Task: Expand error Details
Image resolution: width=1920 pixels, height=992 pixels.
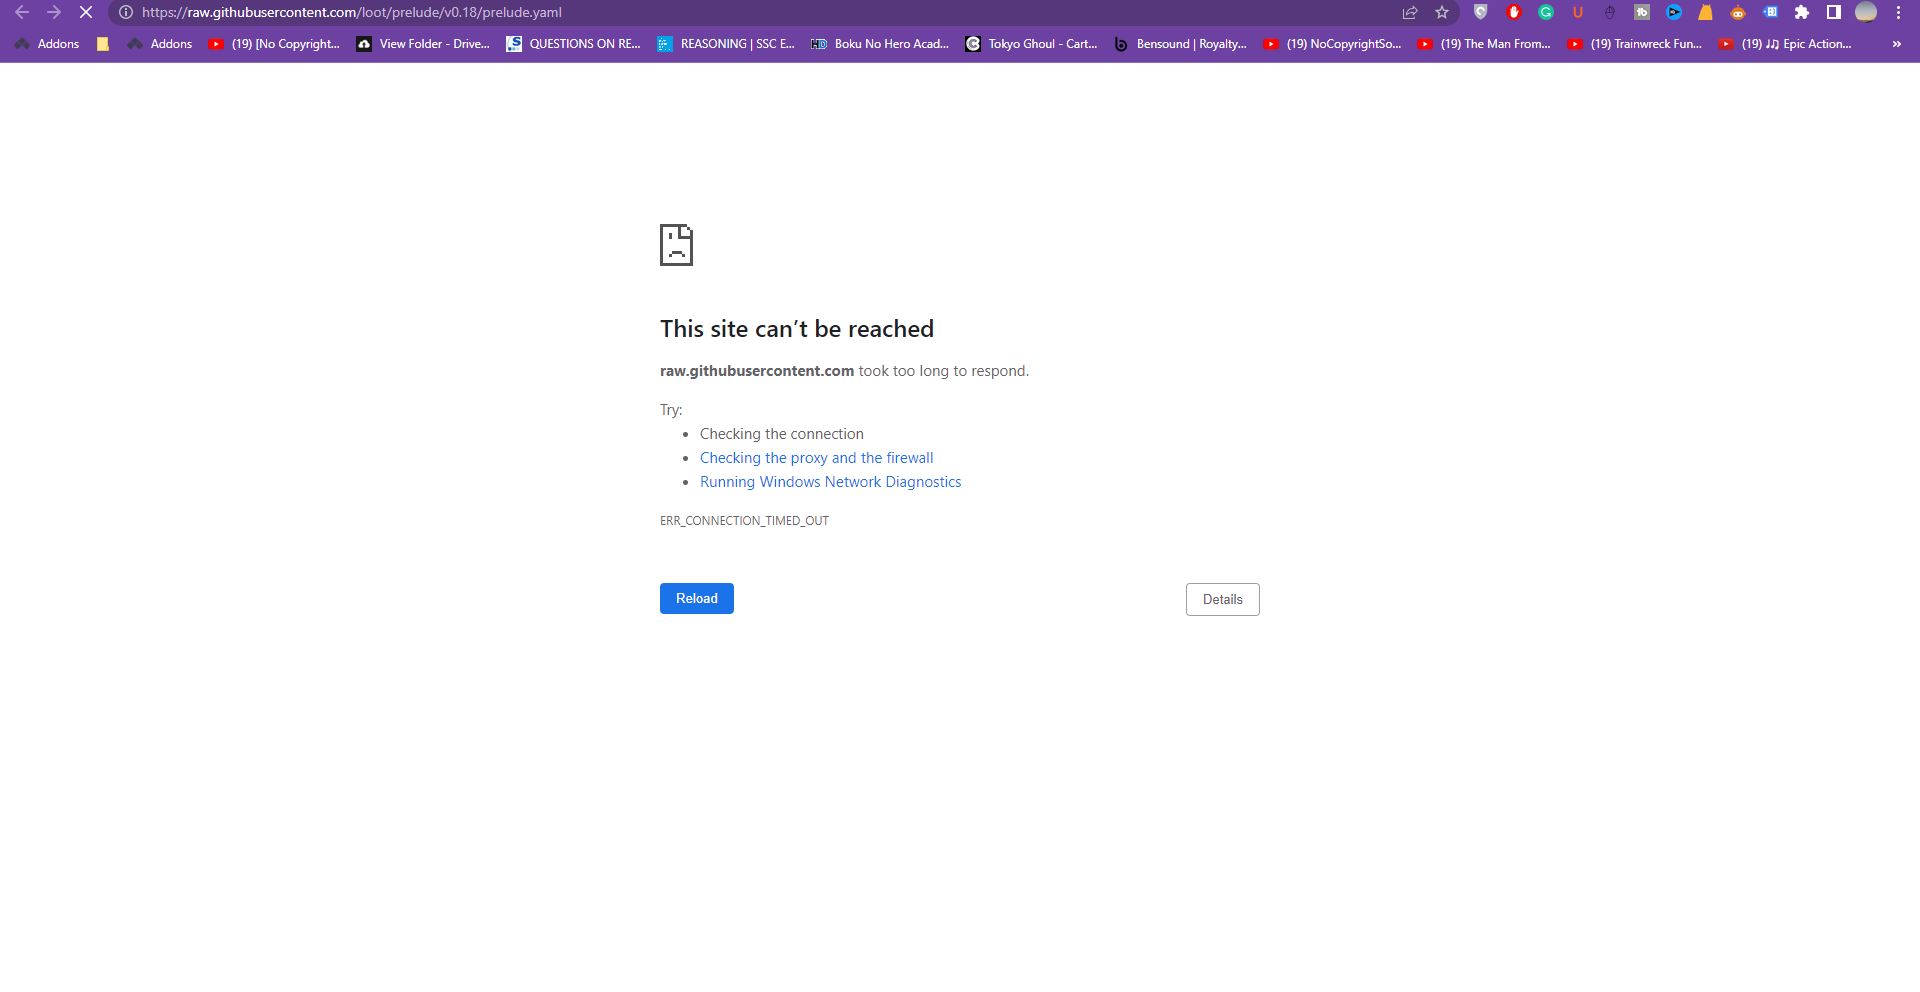Action: pyautogui.click(x=1222, y=599)
